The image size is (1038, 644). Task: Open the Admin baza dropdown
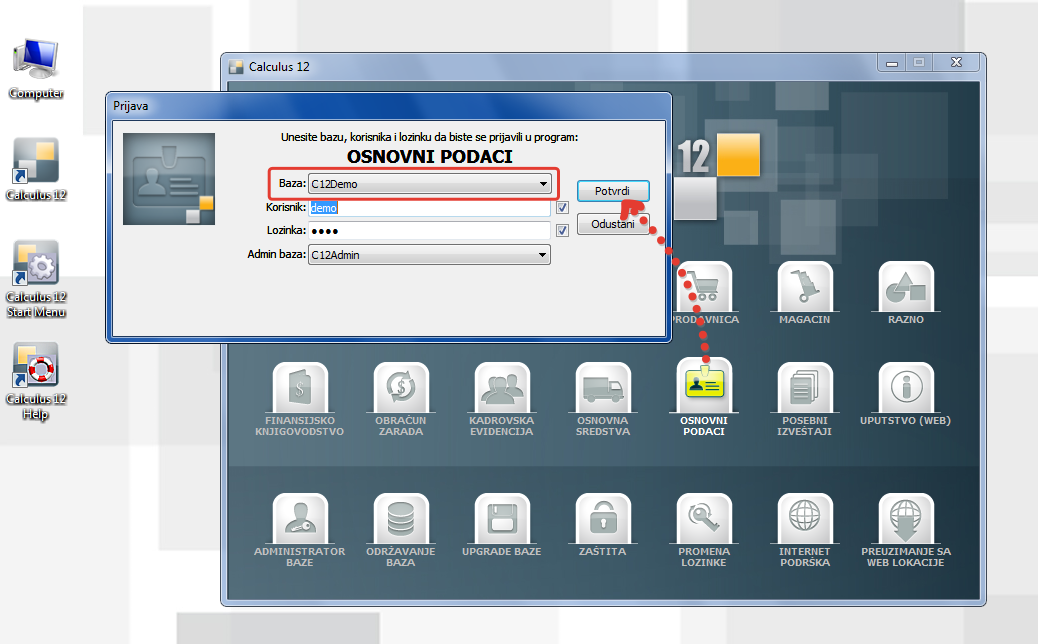pyautogui.click(x=543, y=255)
